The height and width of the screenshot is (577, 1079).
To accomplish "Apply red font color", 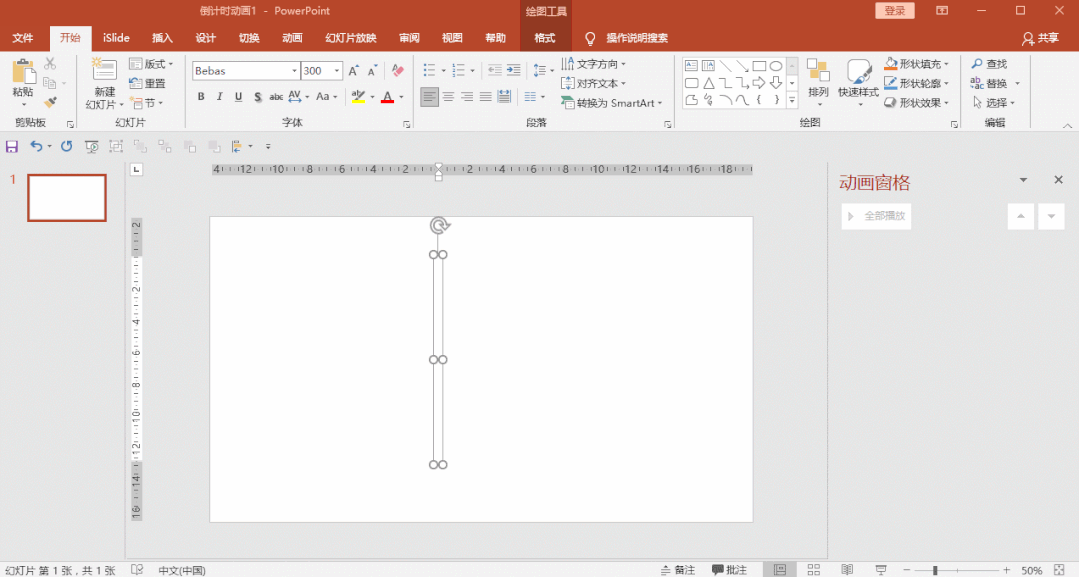I will (387, 96).
